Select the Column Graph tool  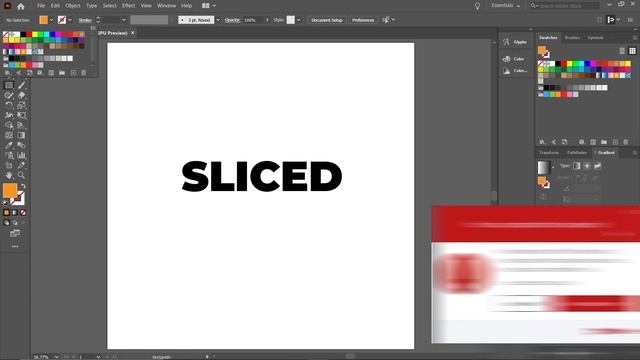(x=22, y=156)
